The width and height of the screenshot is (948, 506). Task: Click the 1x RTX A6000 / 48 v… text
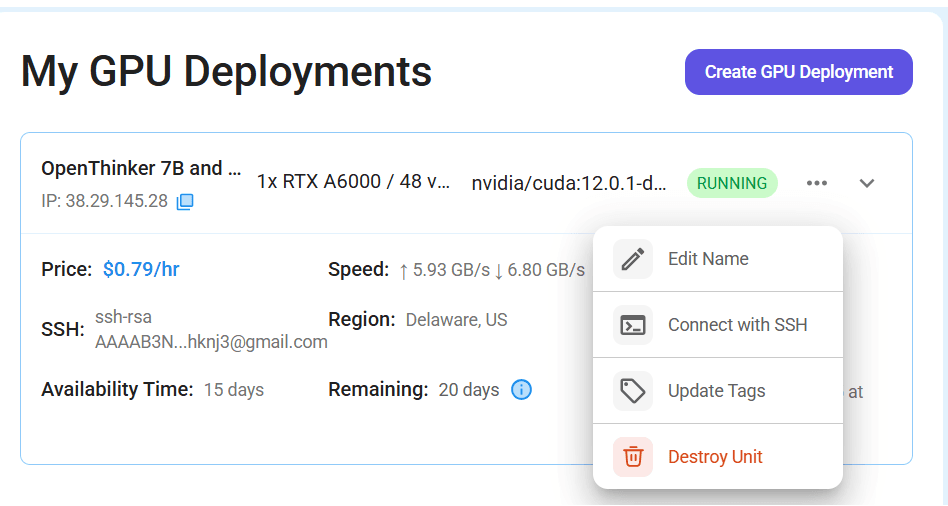pos(354,181)
